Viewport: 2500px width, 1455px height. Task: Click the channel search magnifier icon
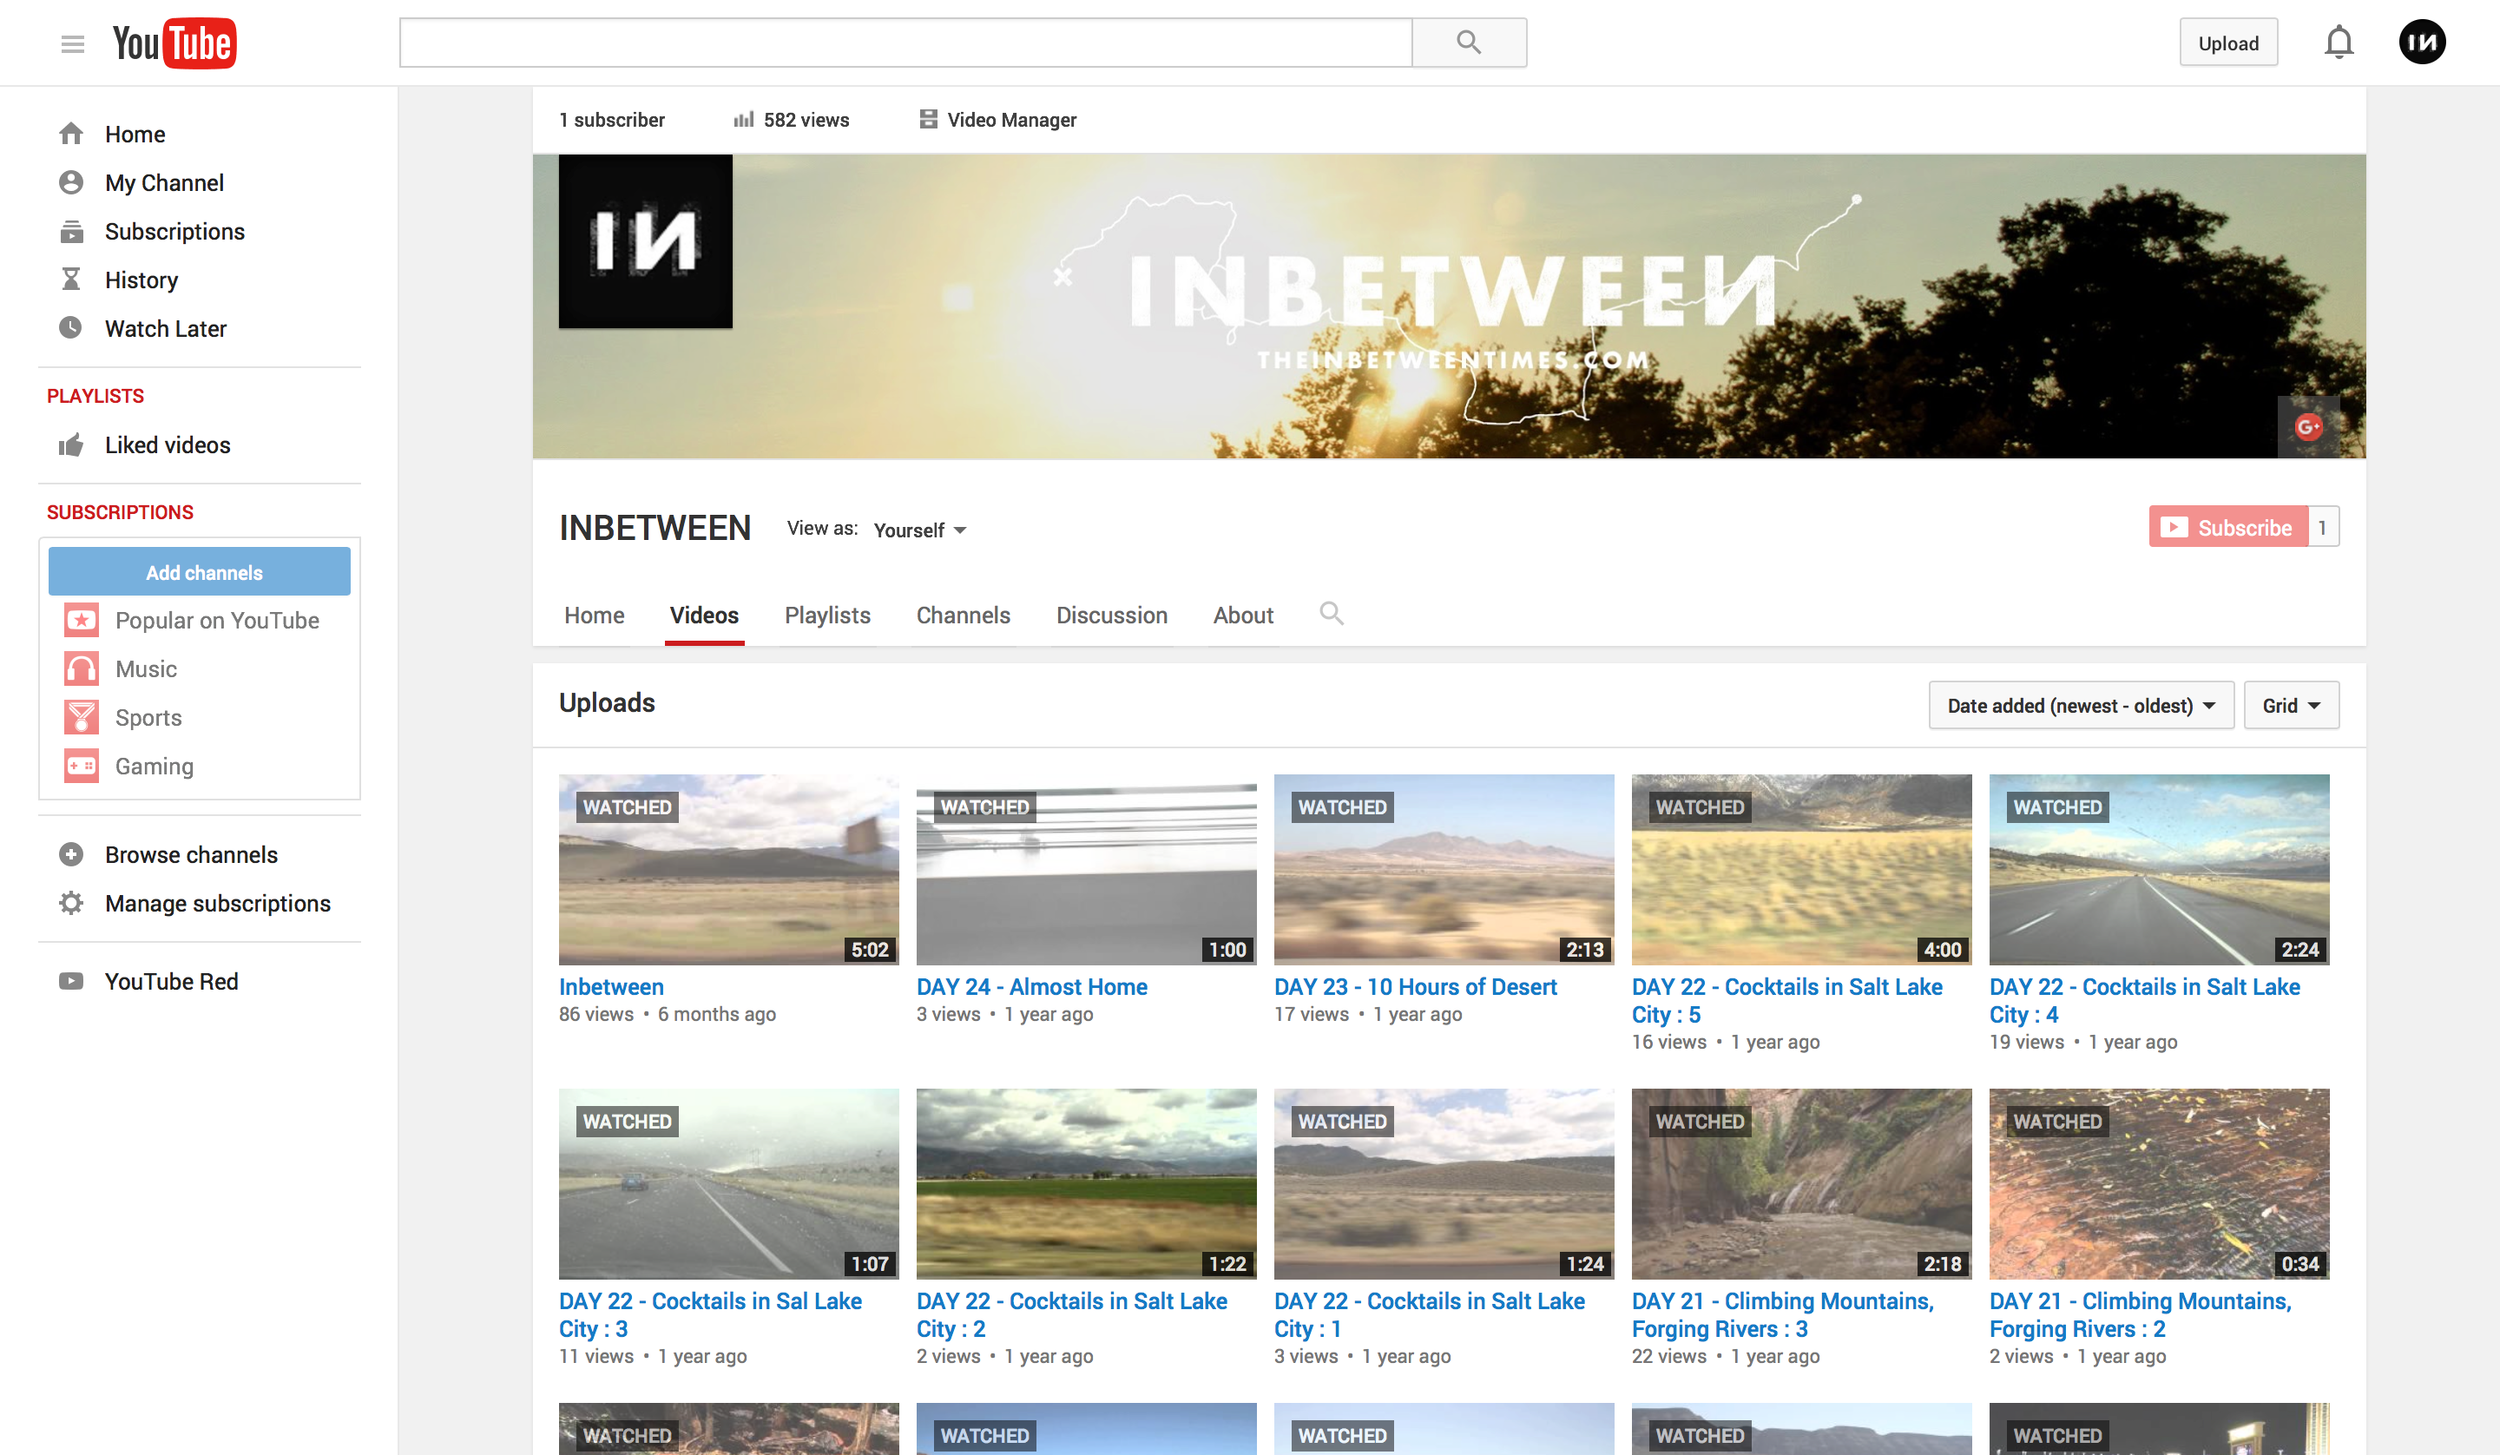tap(1331, 613)
